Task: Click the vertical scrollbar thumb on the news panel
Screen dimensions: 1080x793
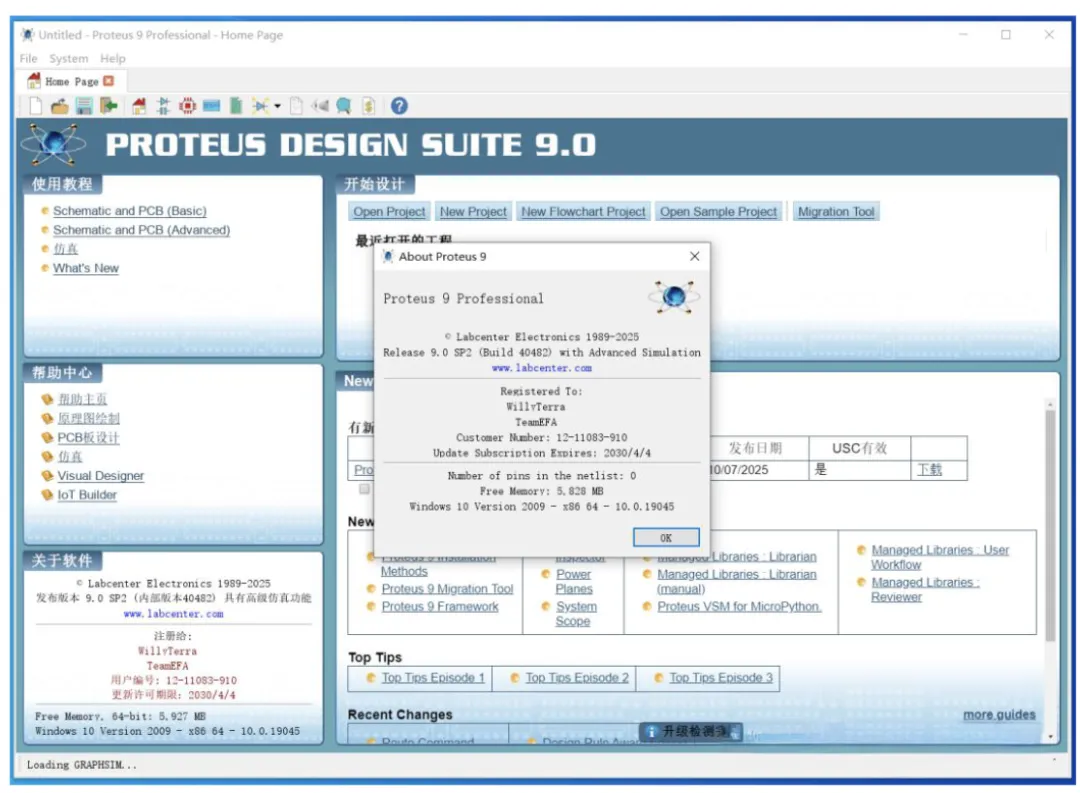Action: [x=1050, y=526]
